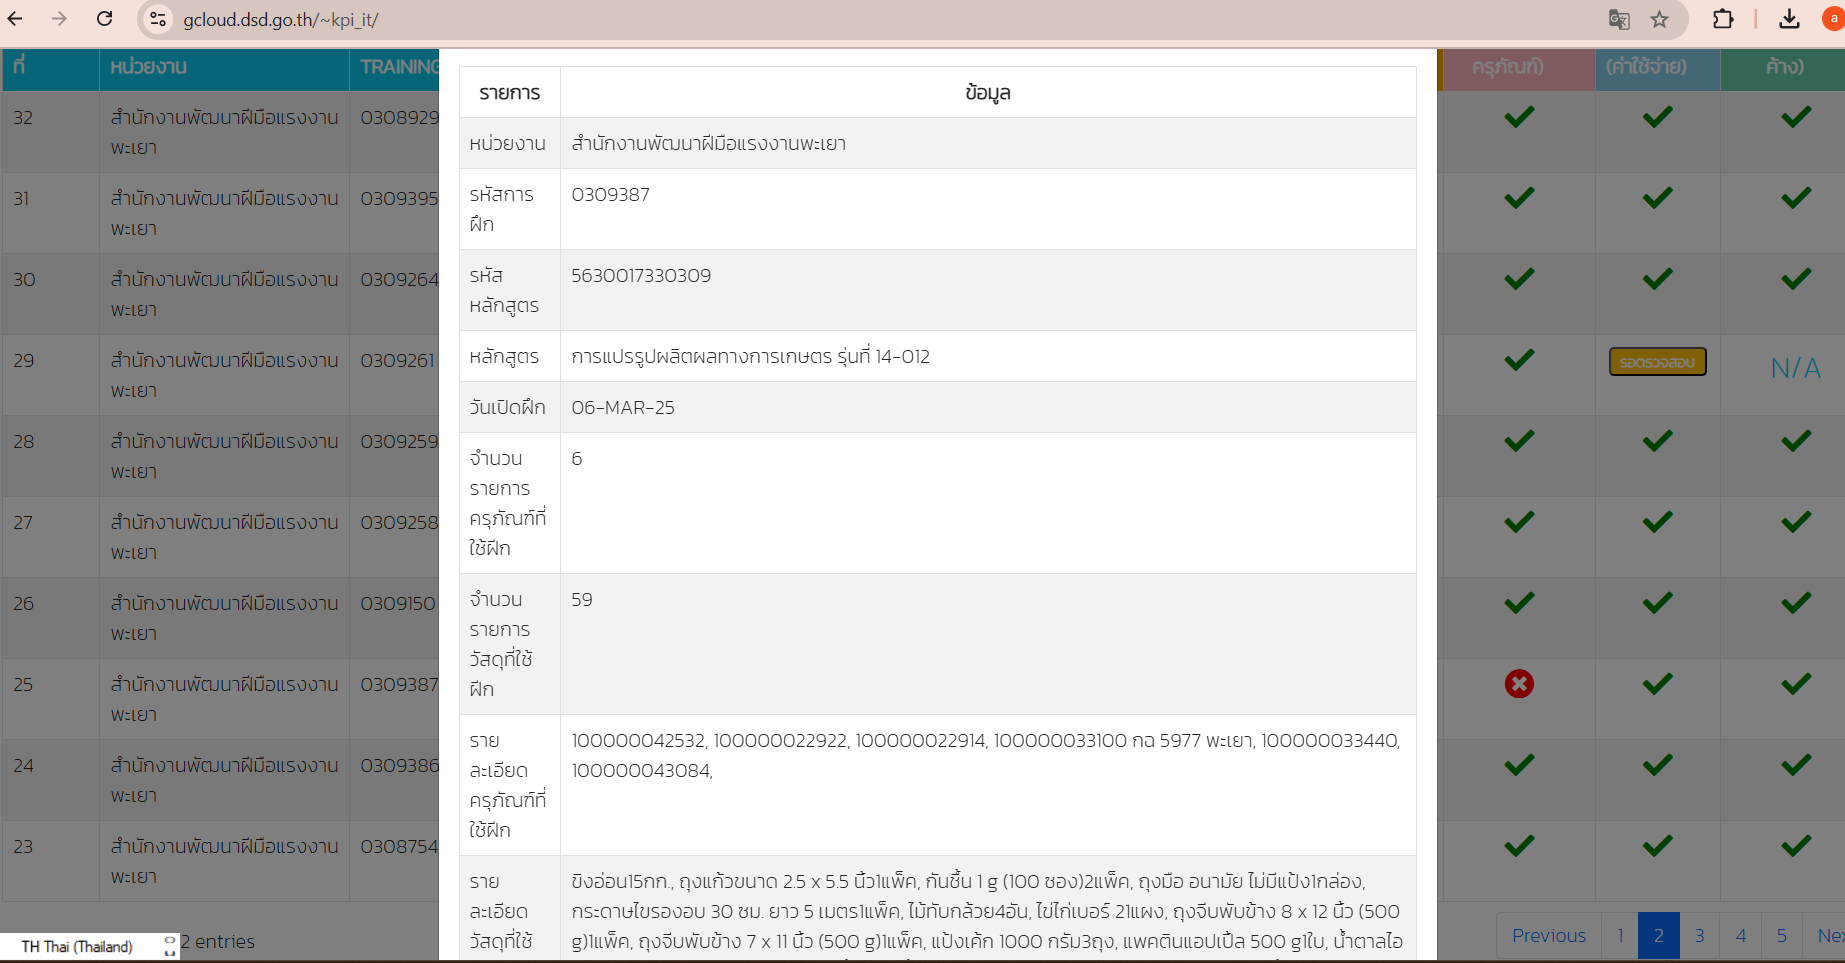
Task: Click expenses column checkmark in row 25
Action: click(x=1658, y=684)
